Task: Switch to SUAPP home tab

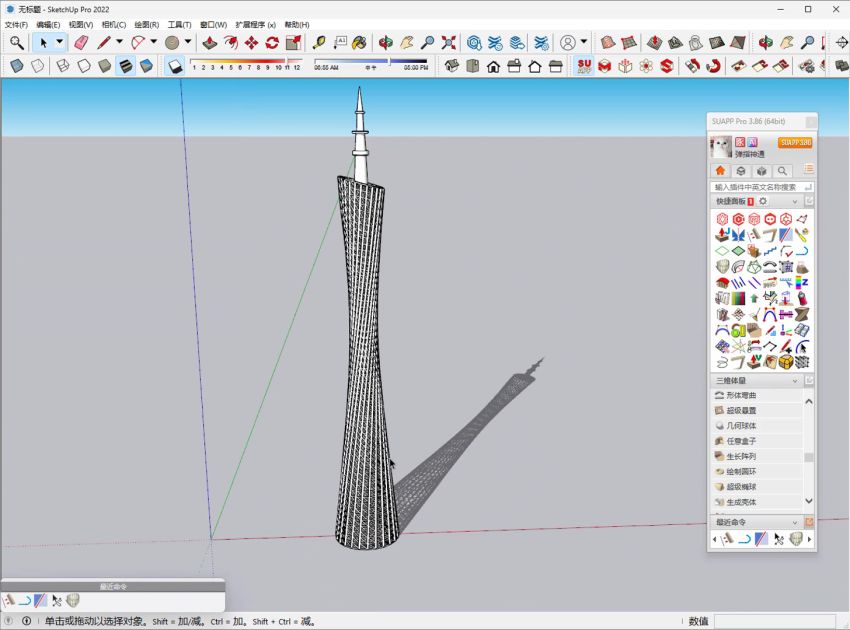Action: 720,171
